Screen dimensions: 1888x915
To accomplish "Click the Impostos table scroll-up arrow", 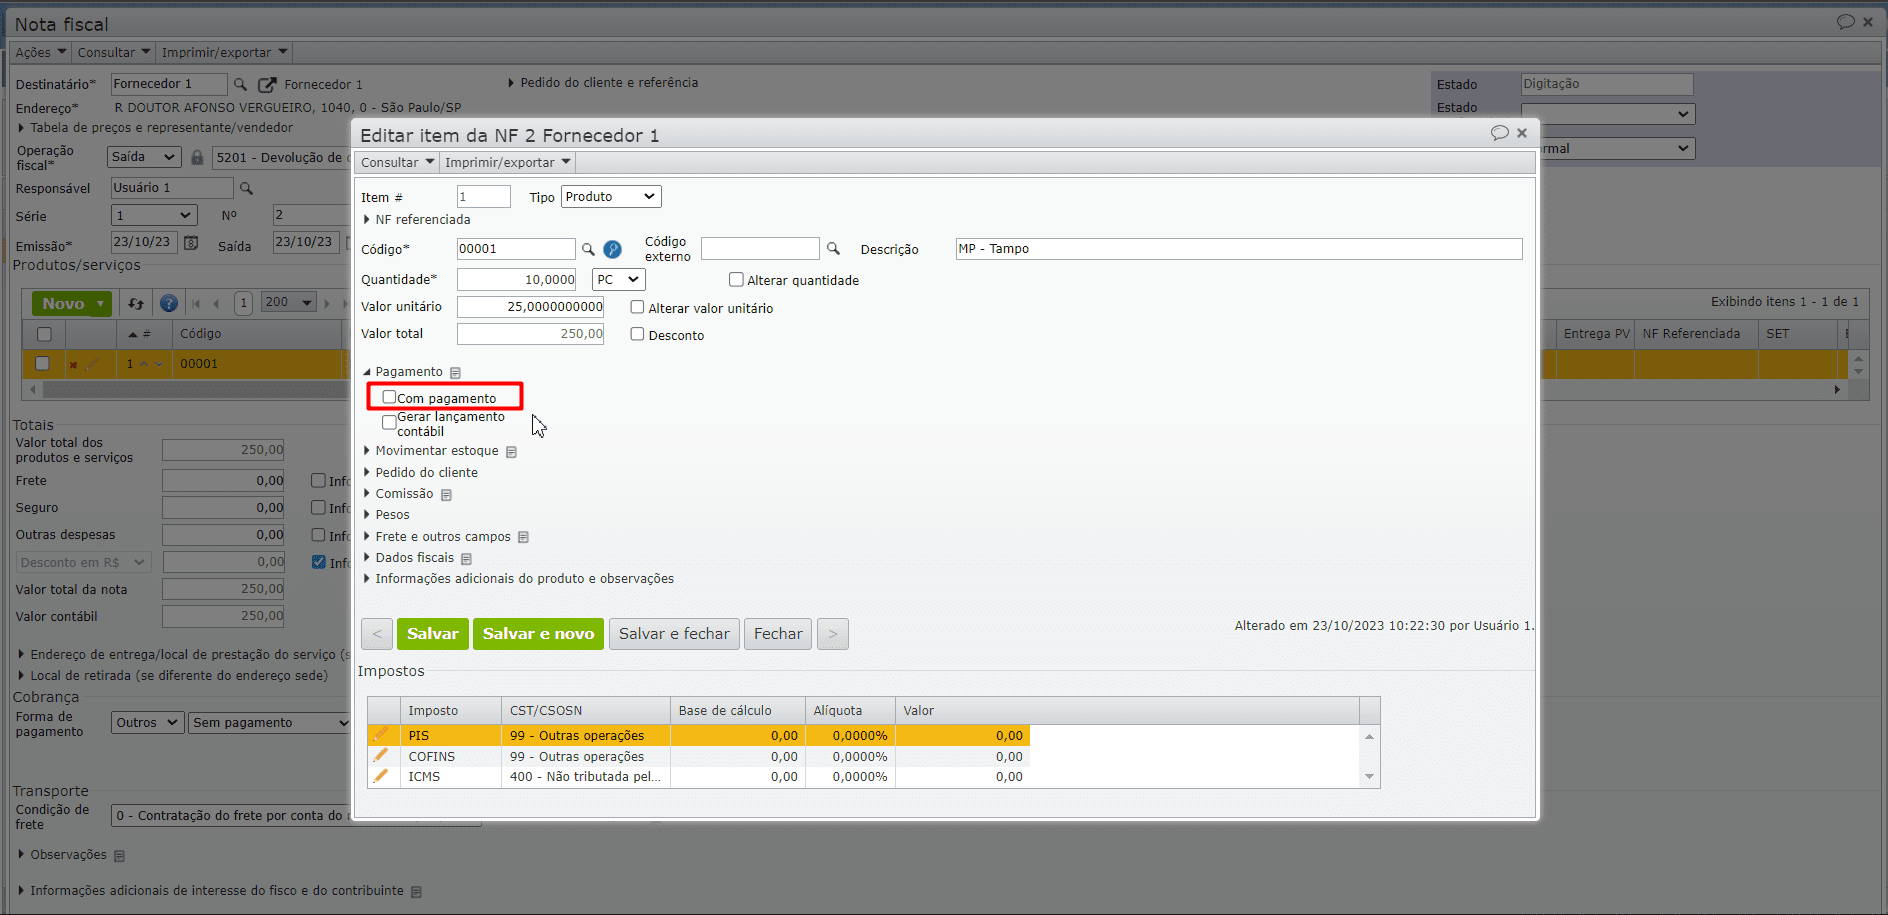I will click(1369, 737).
